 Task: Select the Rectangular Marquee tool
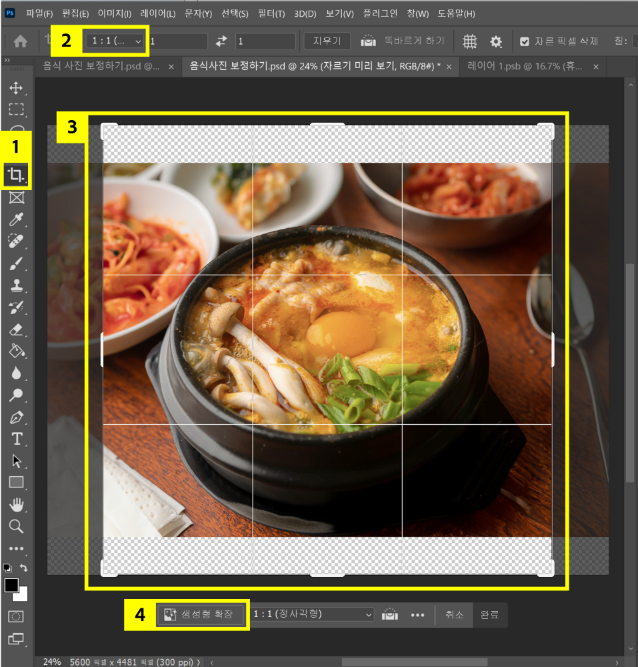click(x=16, y=109)
